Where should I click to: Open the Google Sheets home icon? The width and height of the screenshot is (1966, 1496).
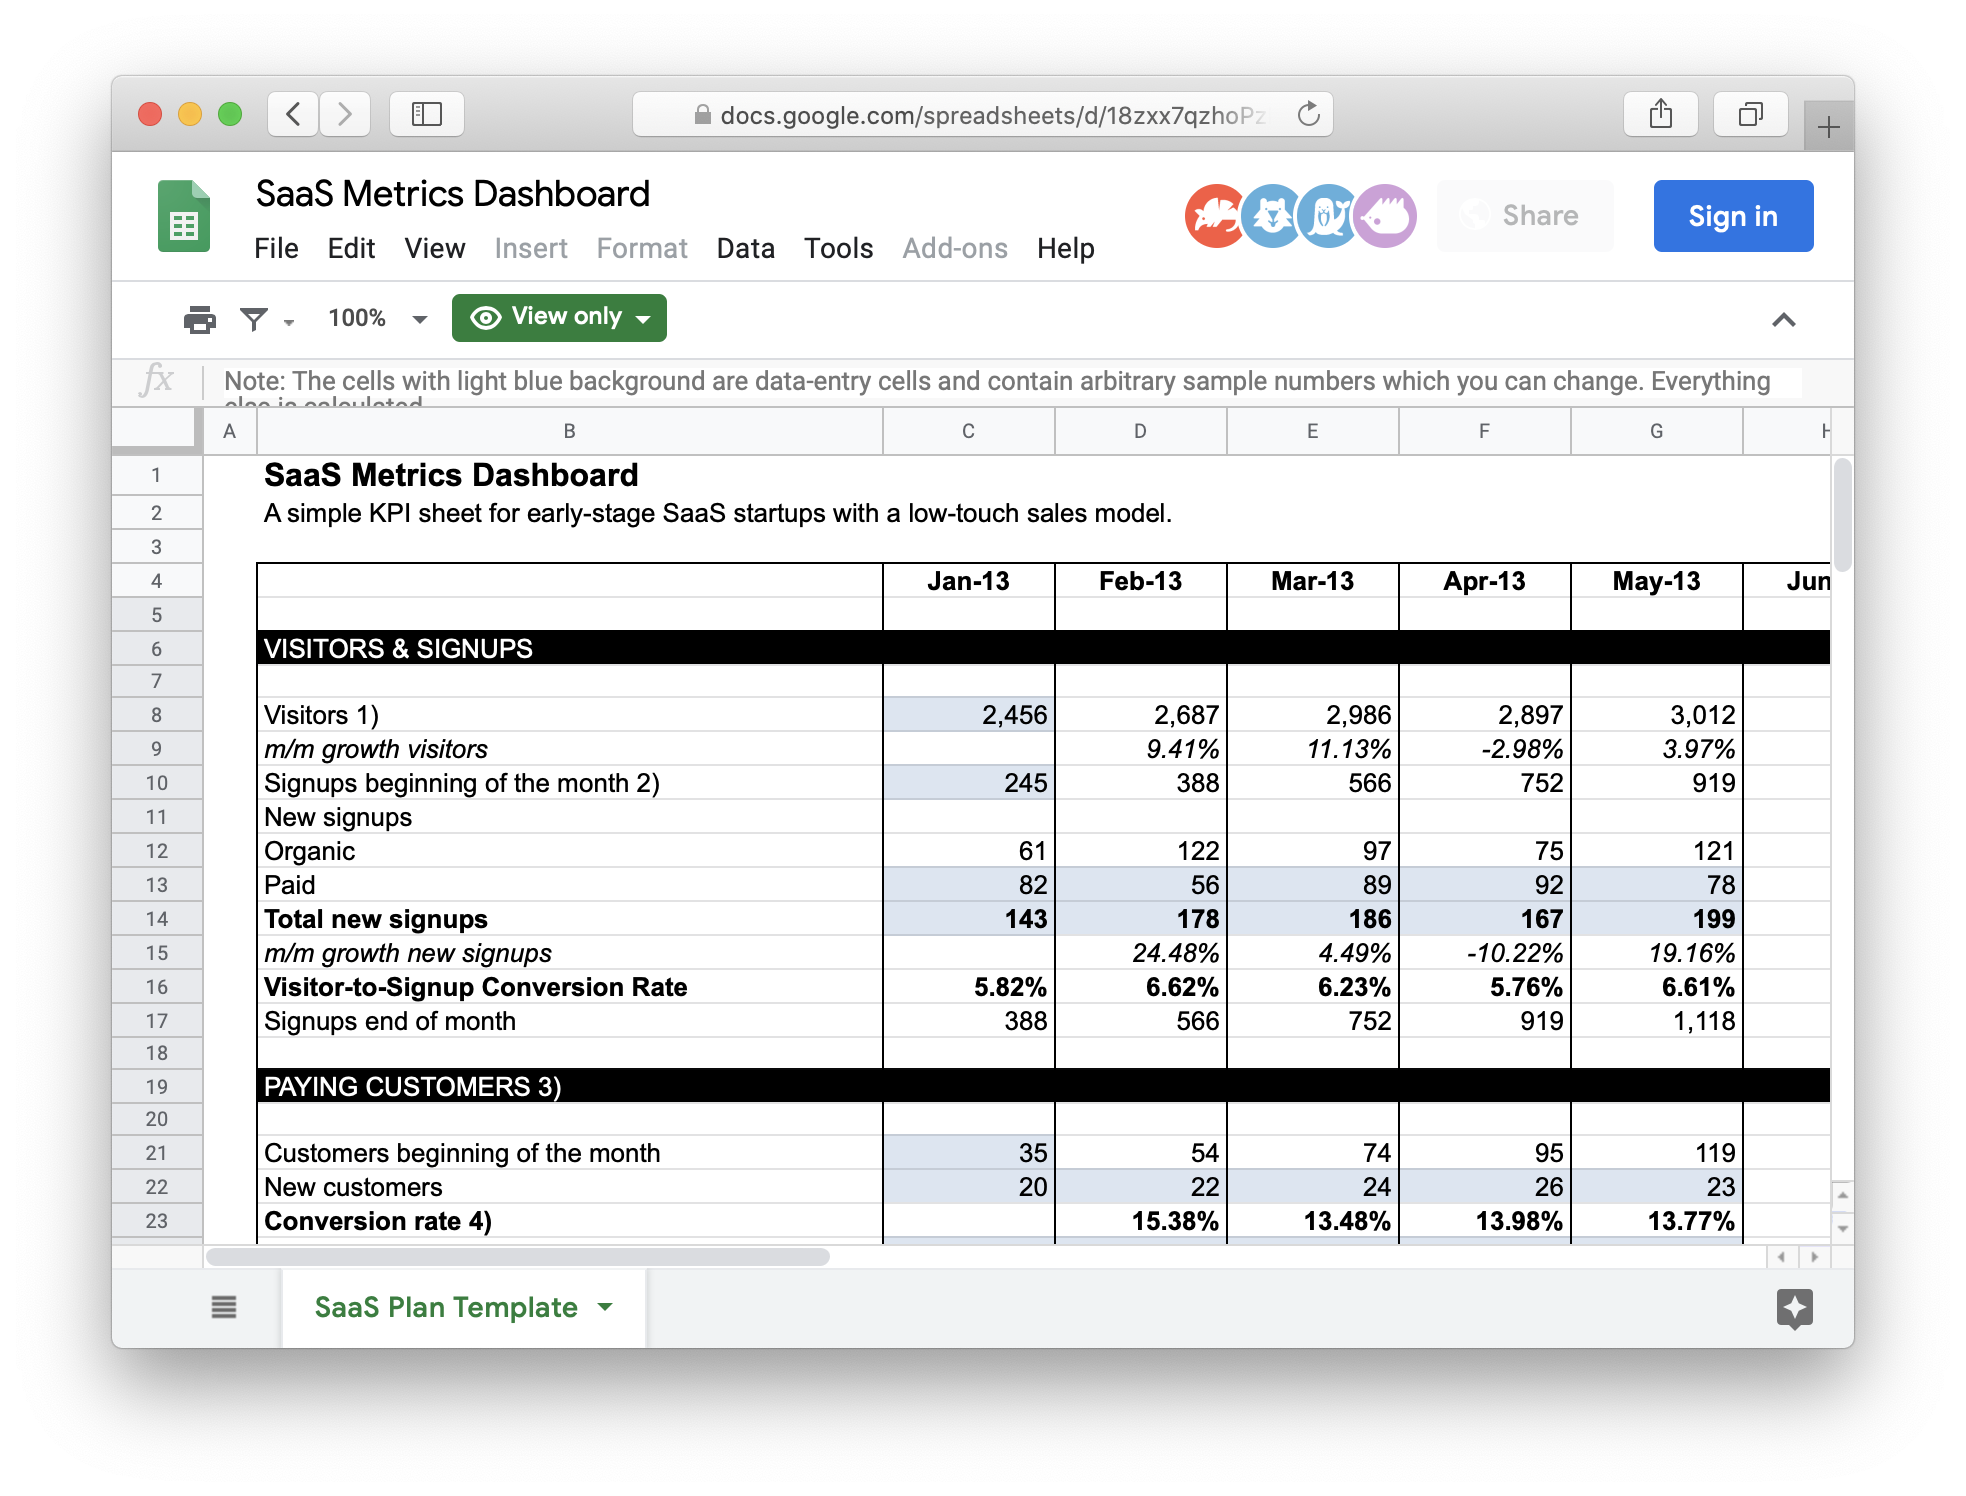tap(184, 216)
